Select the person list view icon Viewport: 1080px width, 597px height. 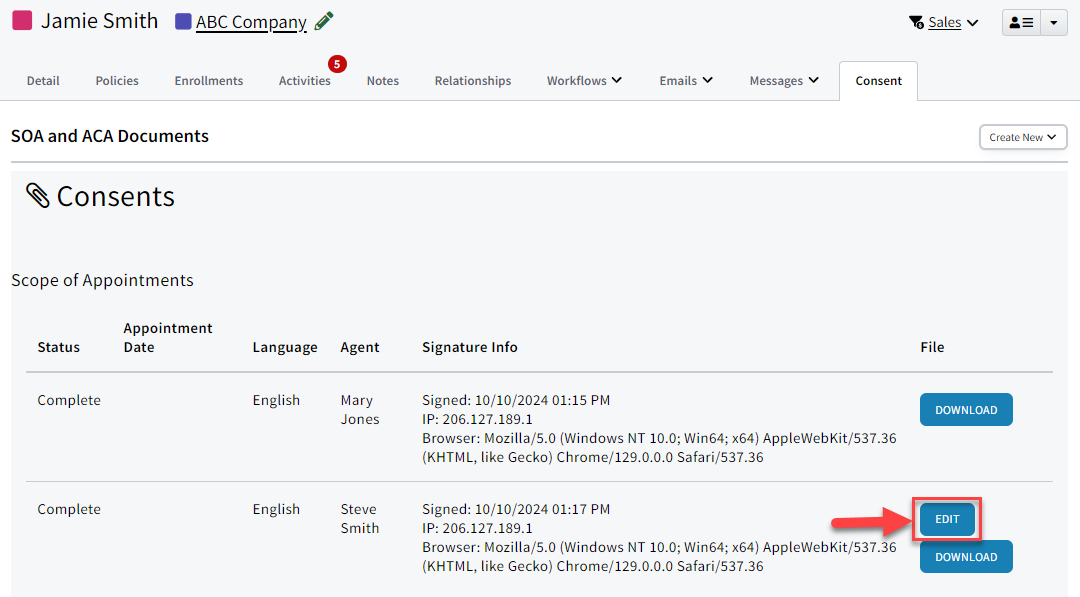[x=1021, y=21]
